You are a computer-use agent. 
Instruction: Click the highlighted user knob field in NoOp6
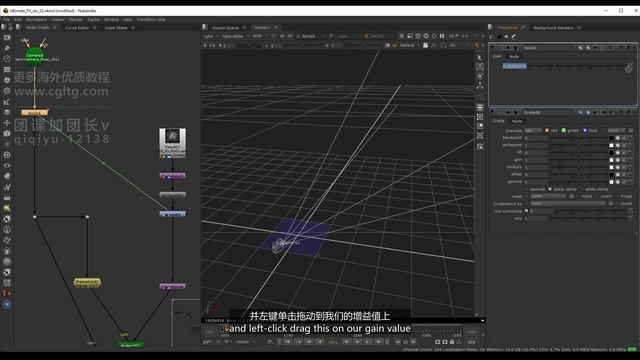click(x=514, y=66)
